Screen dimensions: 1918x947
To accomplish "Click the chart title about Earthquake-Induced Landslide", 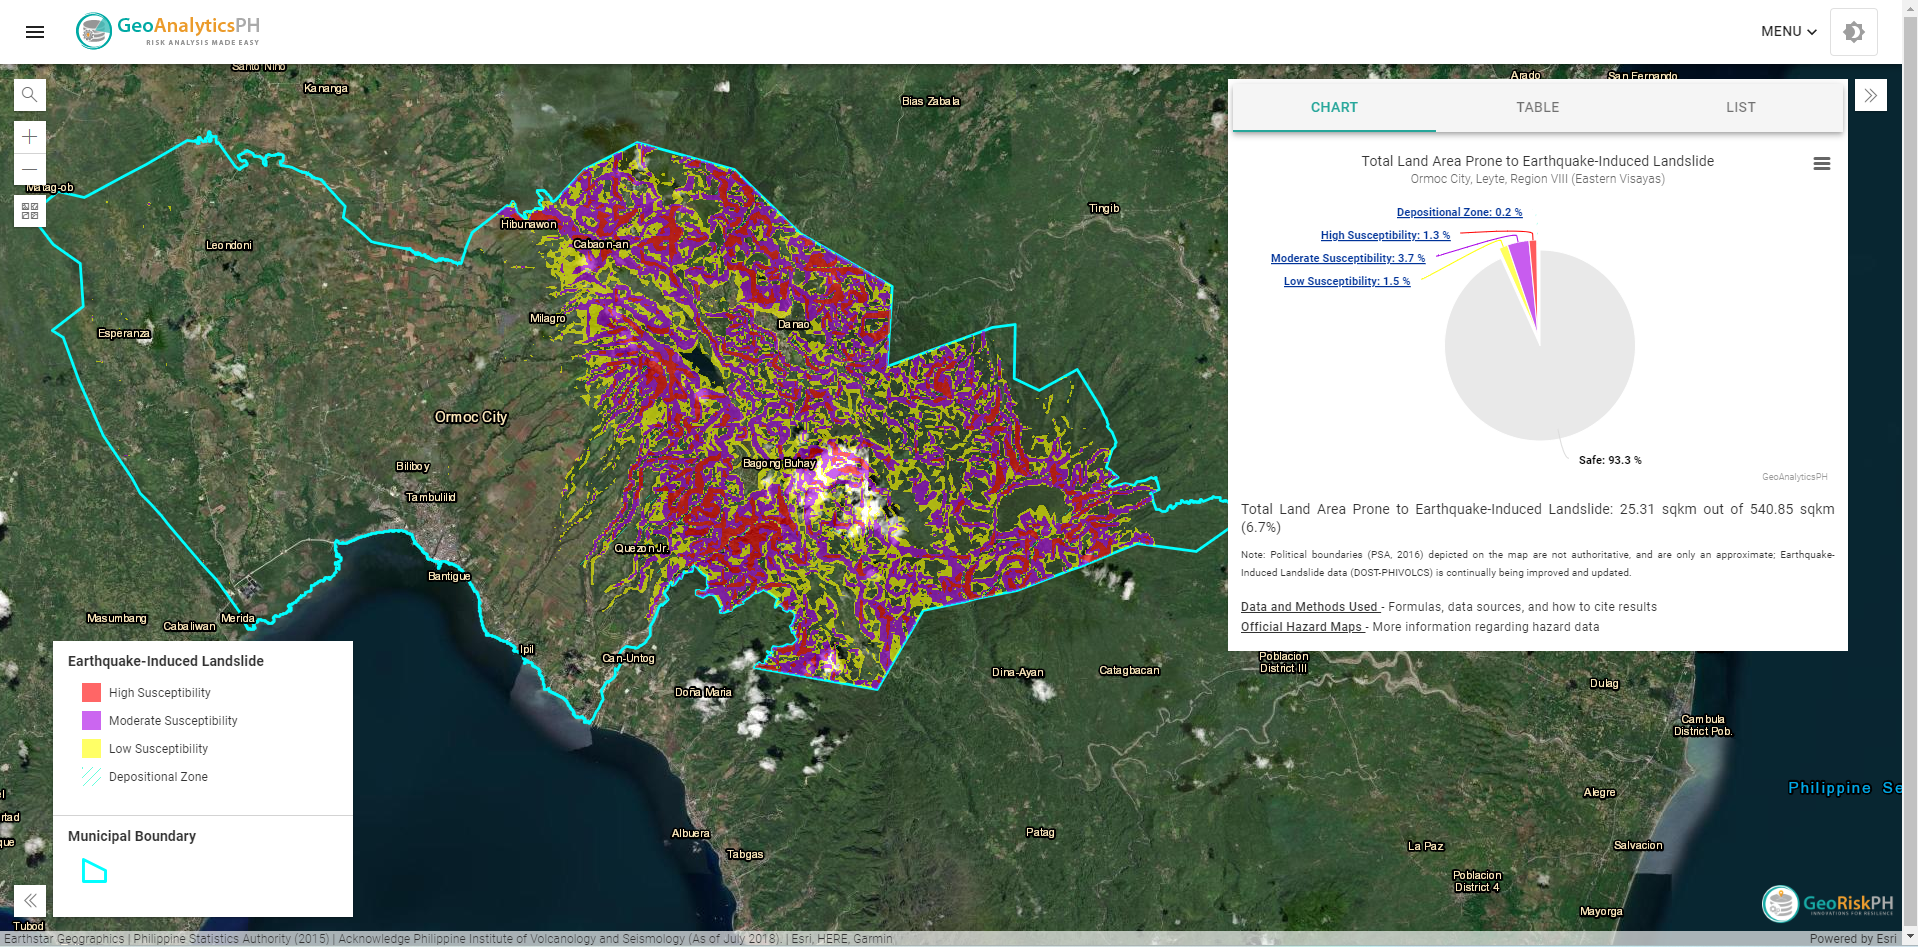I will click(1537, 161).
